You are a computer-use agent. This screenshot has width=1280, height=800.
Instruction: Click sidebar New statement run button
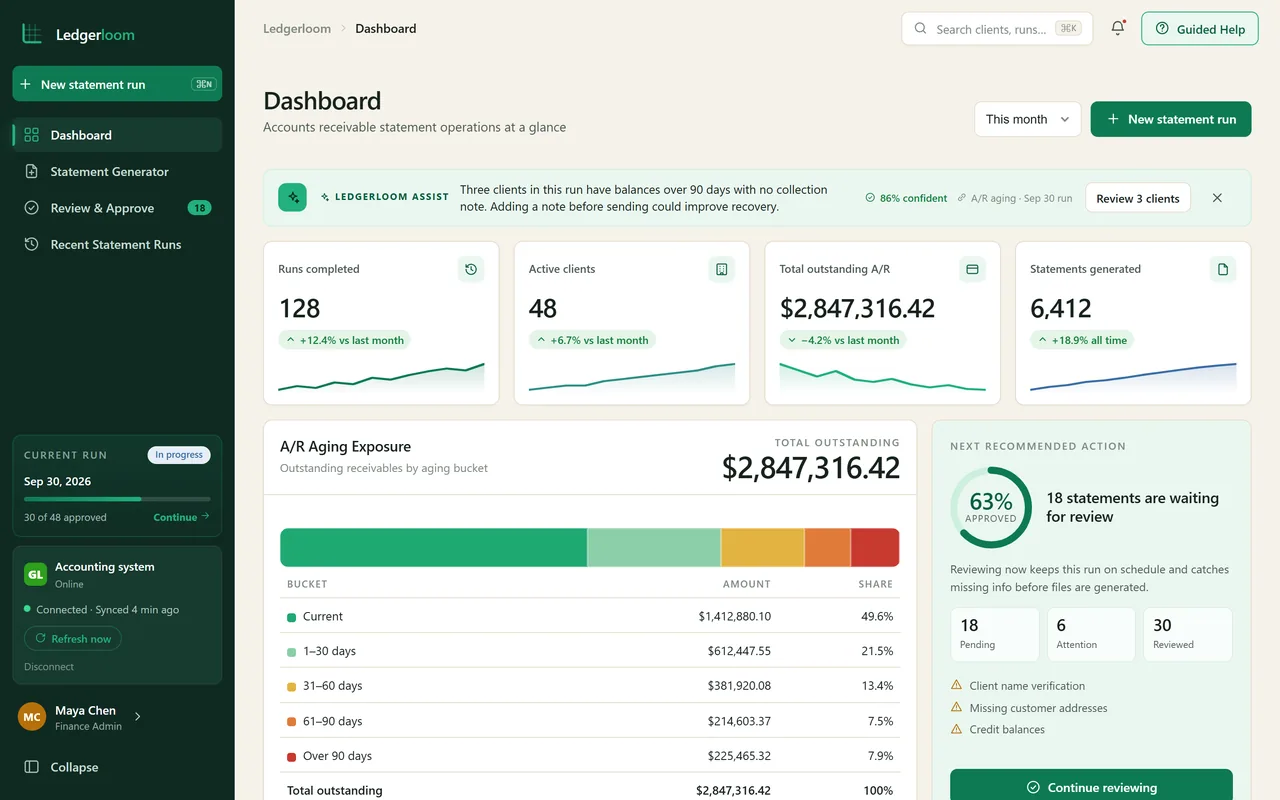117,84
